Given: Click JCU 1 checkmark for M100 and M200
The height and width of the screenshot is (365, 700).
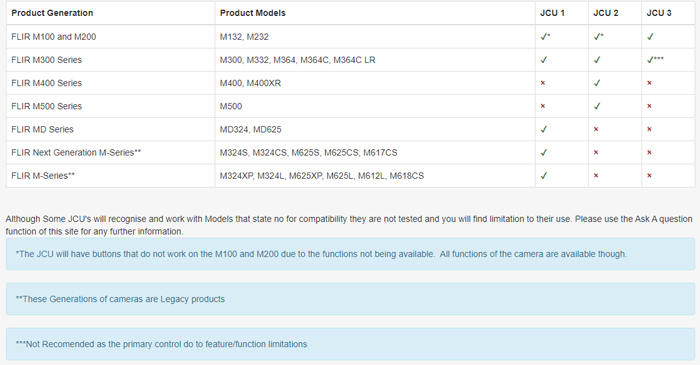Looking at the screenshot, I should click(x=544, y=37).
